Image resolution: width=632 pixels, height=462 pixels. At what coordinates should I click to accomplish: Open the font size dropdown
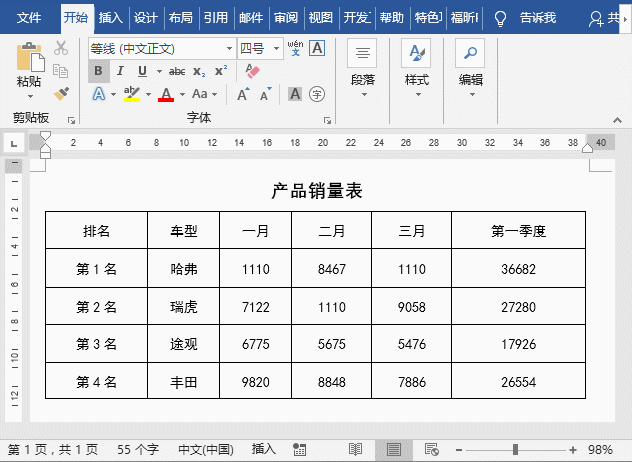coord(276,49)
